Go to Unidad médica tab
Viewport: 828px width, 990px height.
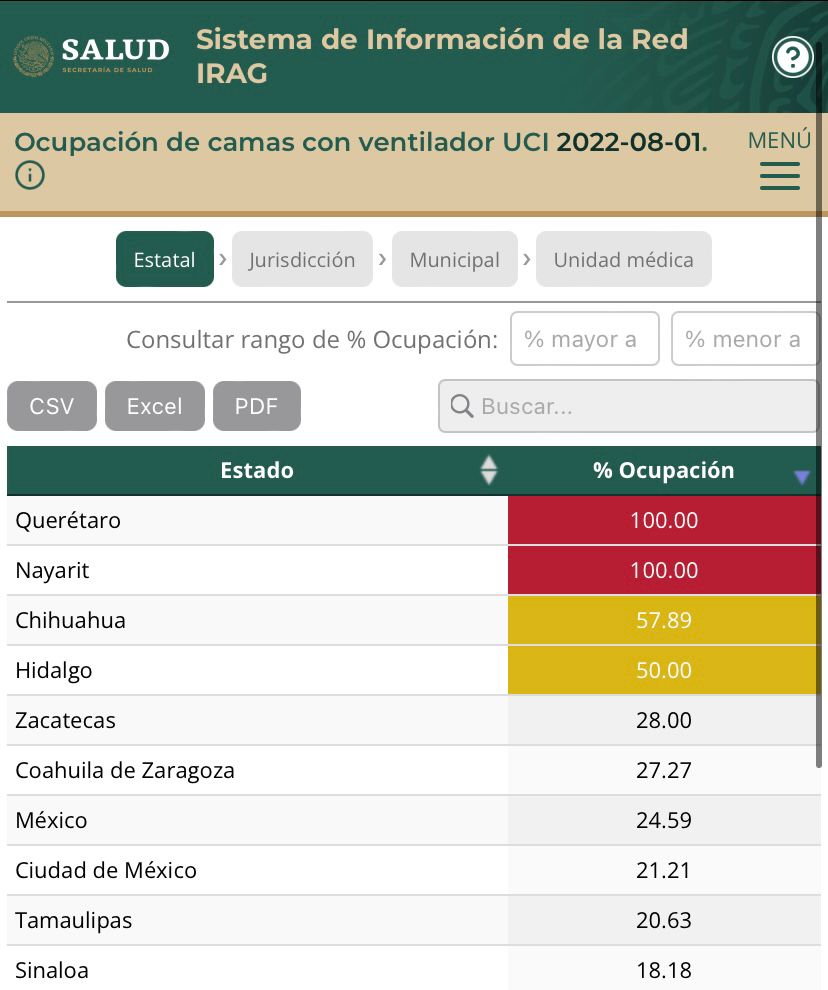pos(624,259)
